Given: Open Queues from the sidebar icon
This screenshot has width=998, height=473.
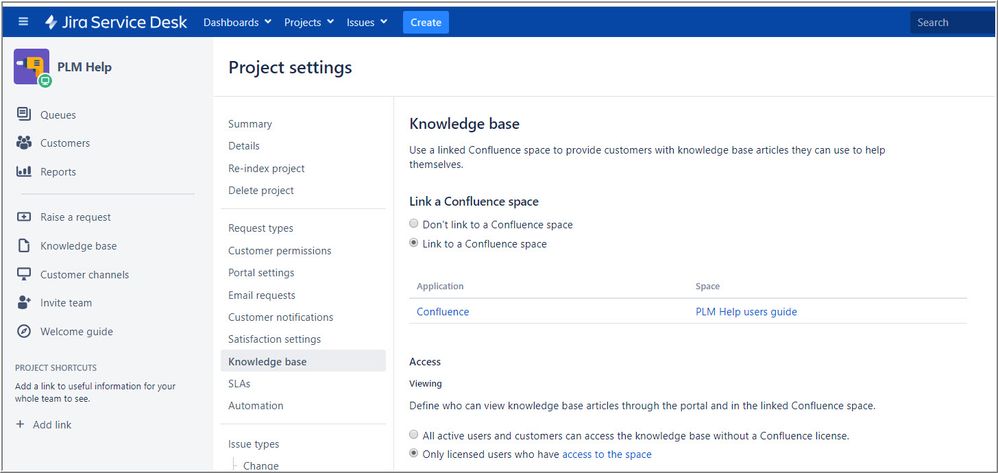Looking at the screenshot, I should click(x=24, y=115).
